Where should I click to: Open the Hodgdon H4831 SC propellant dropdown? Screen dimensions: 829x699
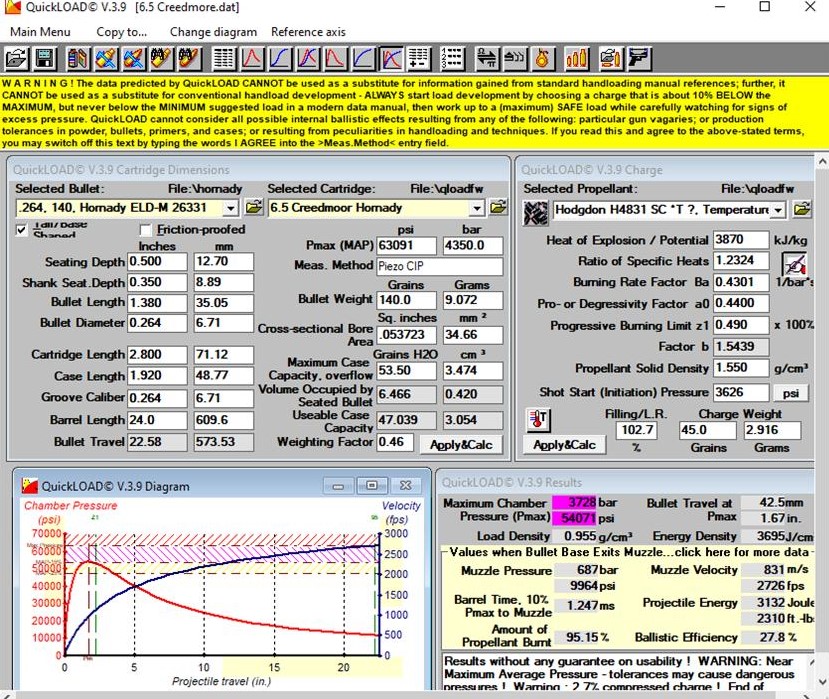tap(778, 210)
